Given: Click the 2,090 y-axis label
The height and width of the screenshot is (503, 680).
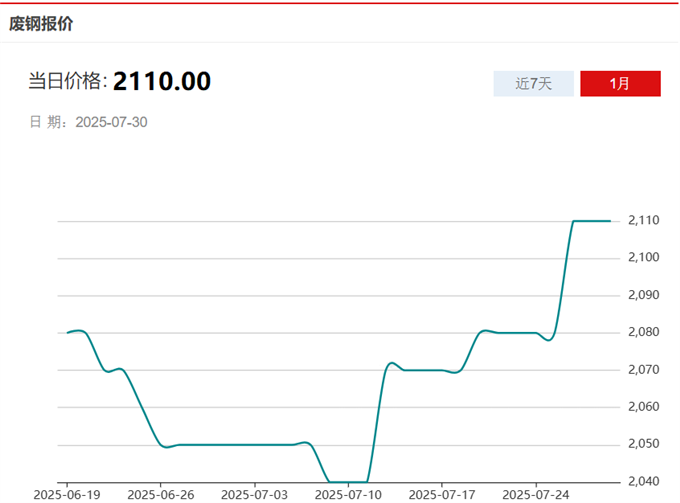Looking at the screenshot, I should coord(643,295).
